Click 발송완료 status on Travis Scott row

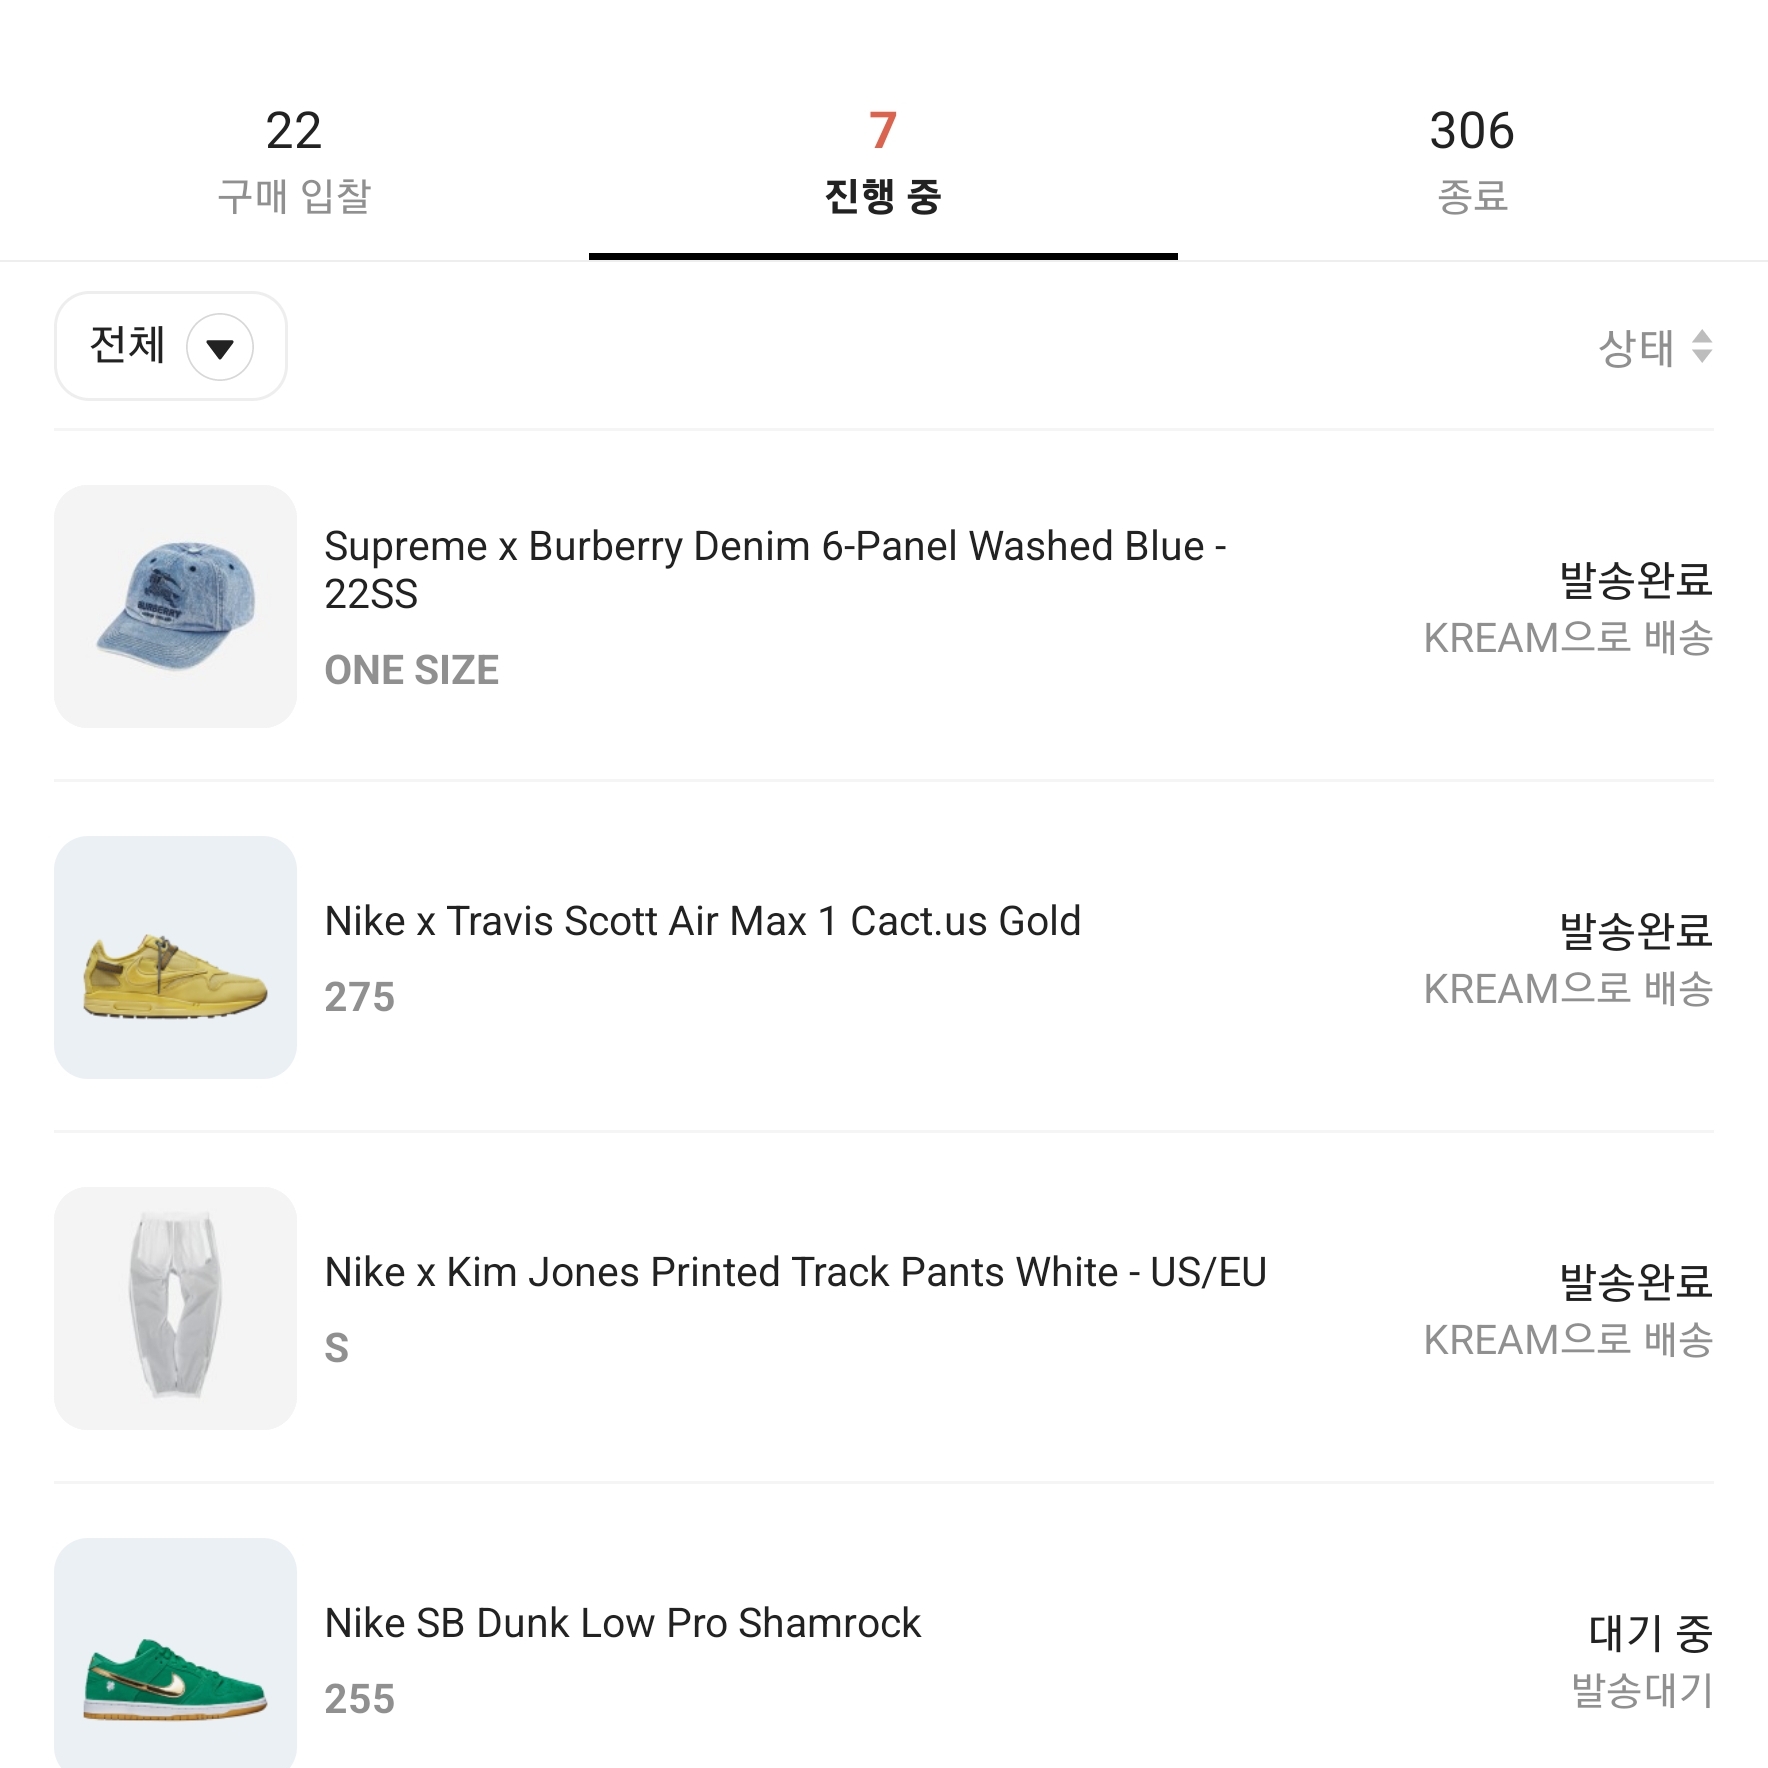[1635, 931]
